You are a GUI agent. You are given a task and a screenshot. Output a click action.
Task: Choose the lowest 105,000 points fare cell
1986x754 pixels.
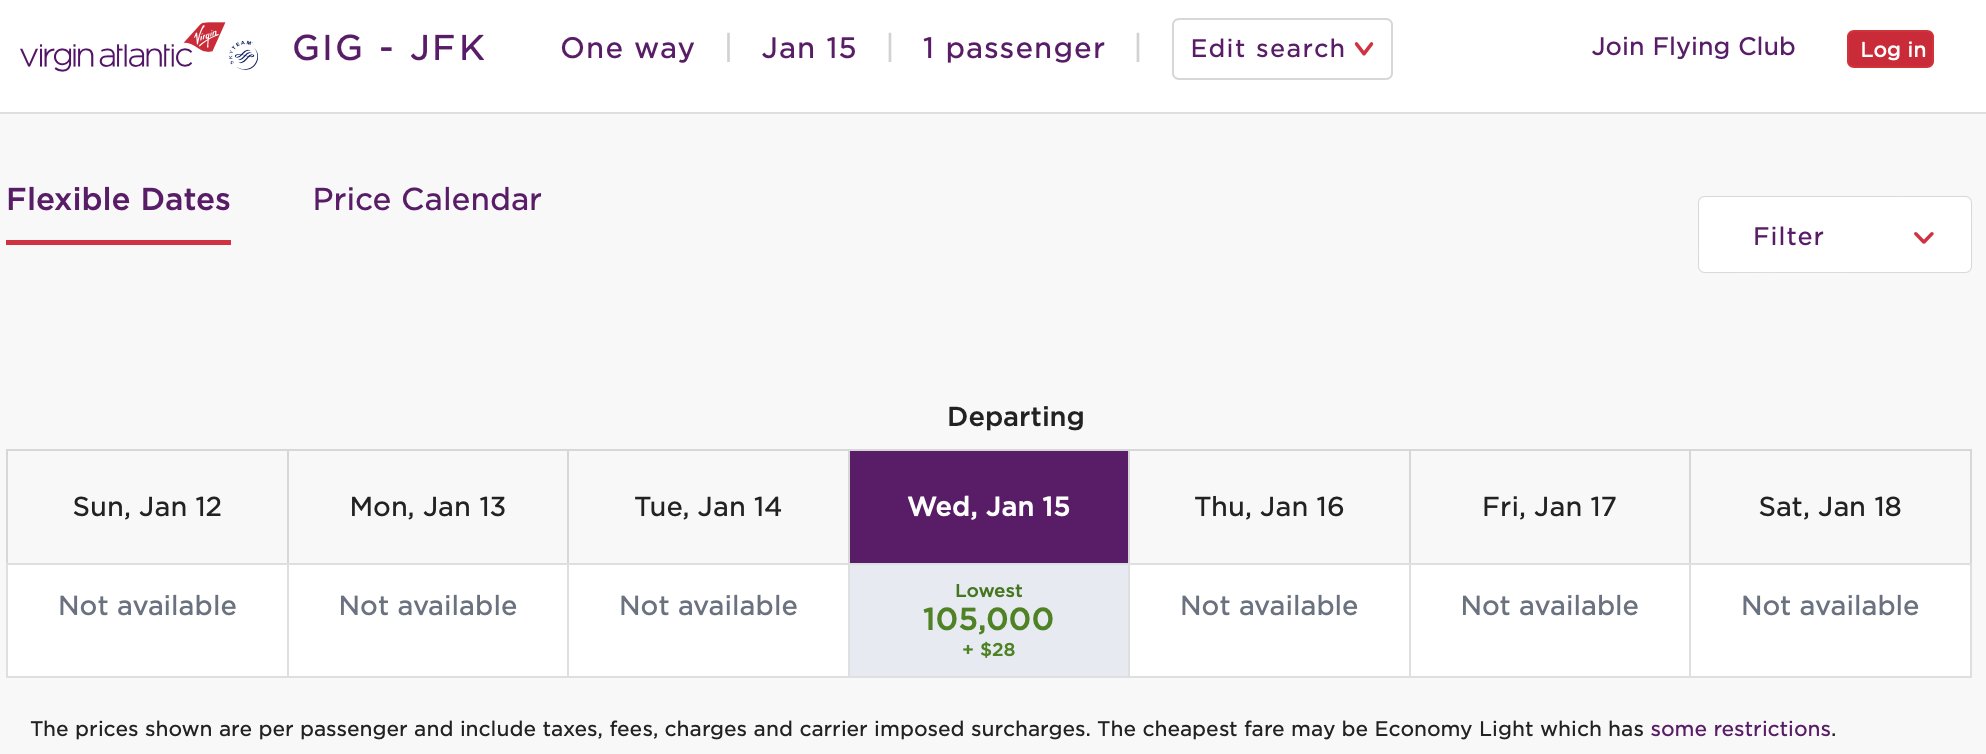989,620
